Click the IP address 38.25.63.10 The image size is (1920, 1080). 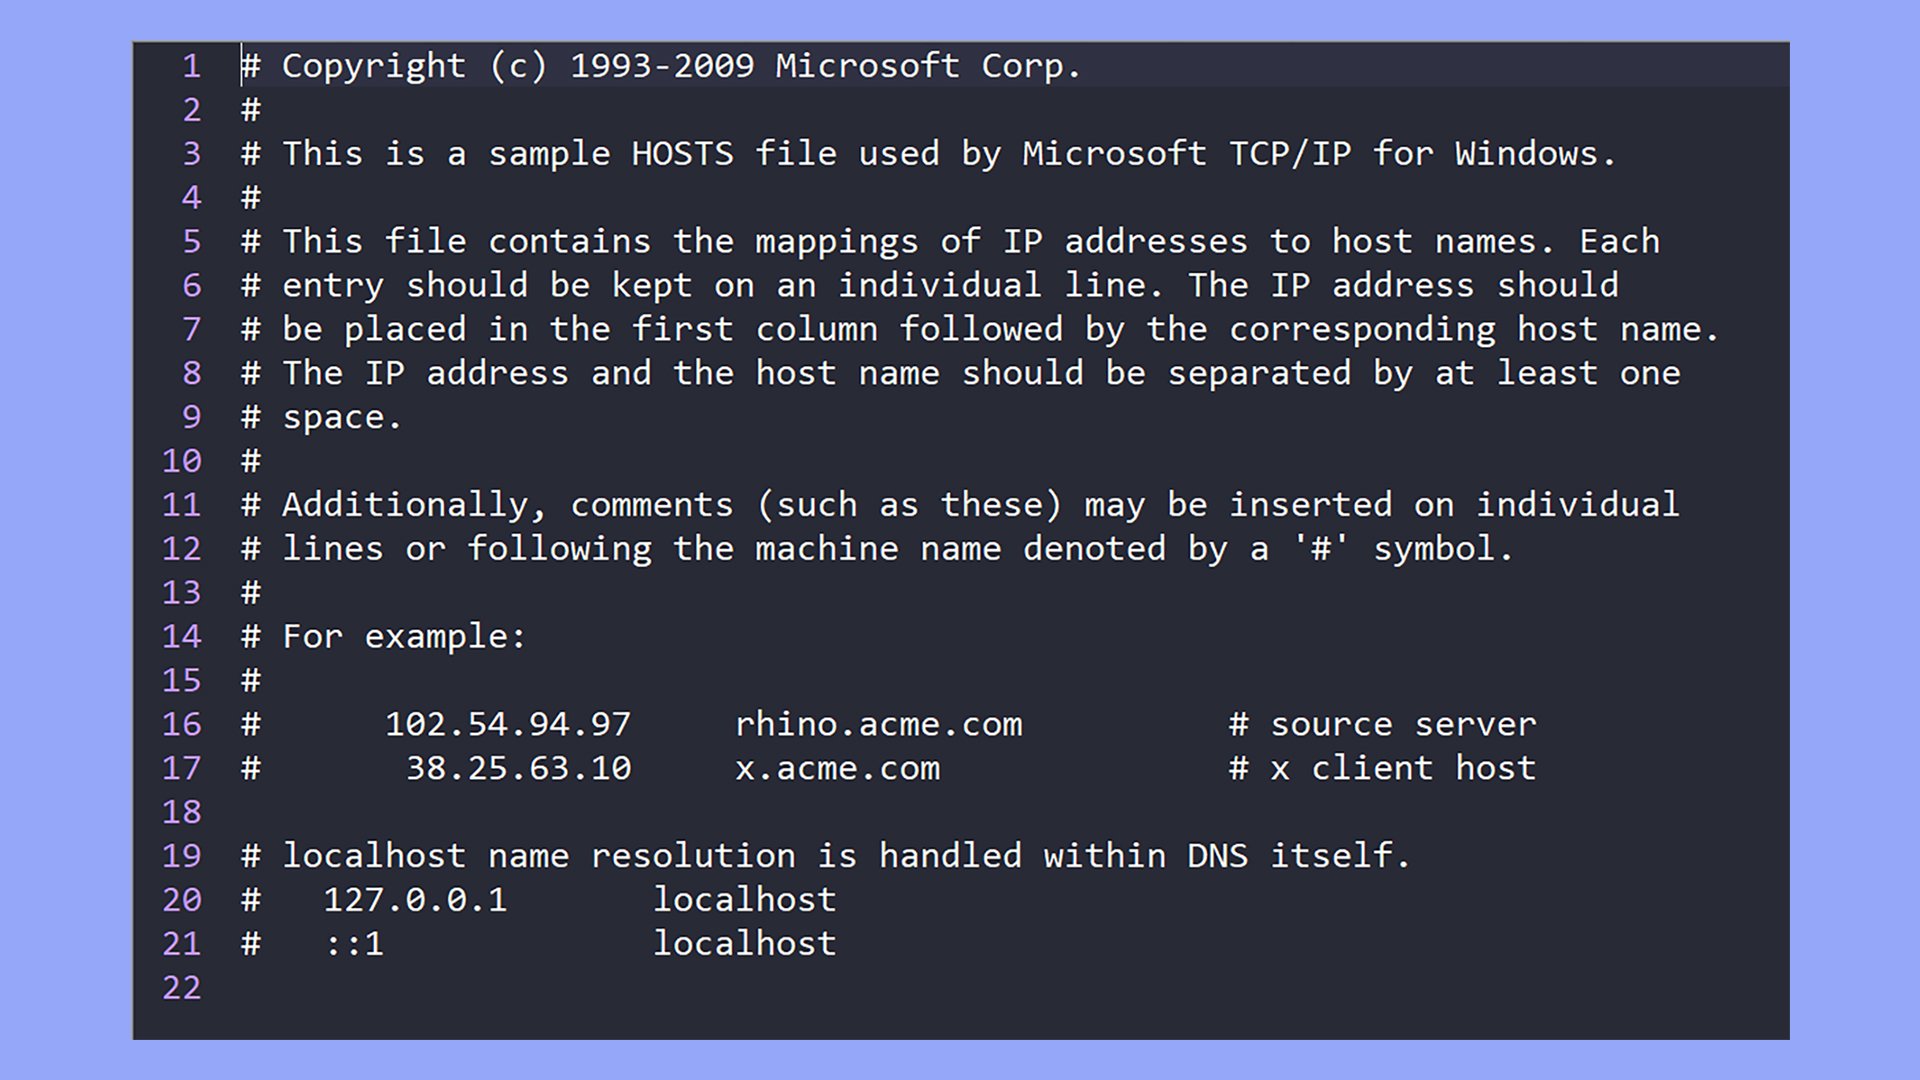518,768
